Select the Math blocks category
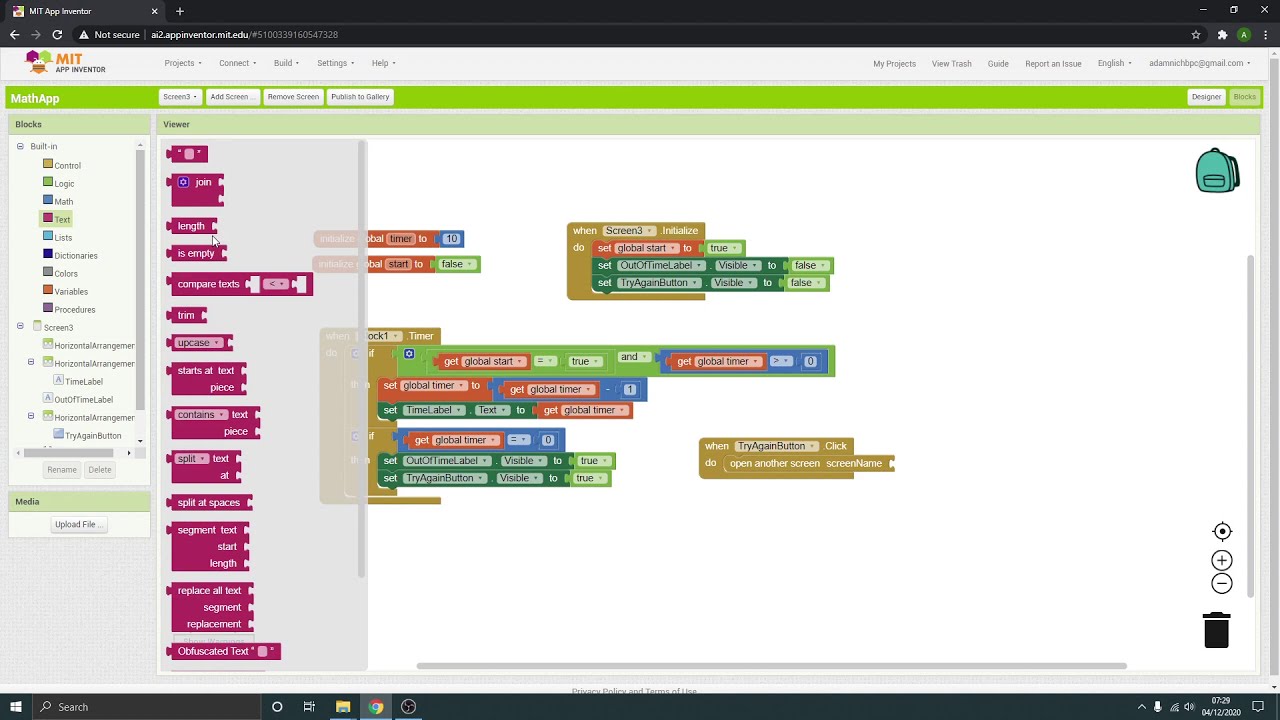Image resolution: width=1280 pixels, height=720 pixels. pyautogui.click(x=63, y=202)
